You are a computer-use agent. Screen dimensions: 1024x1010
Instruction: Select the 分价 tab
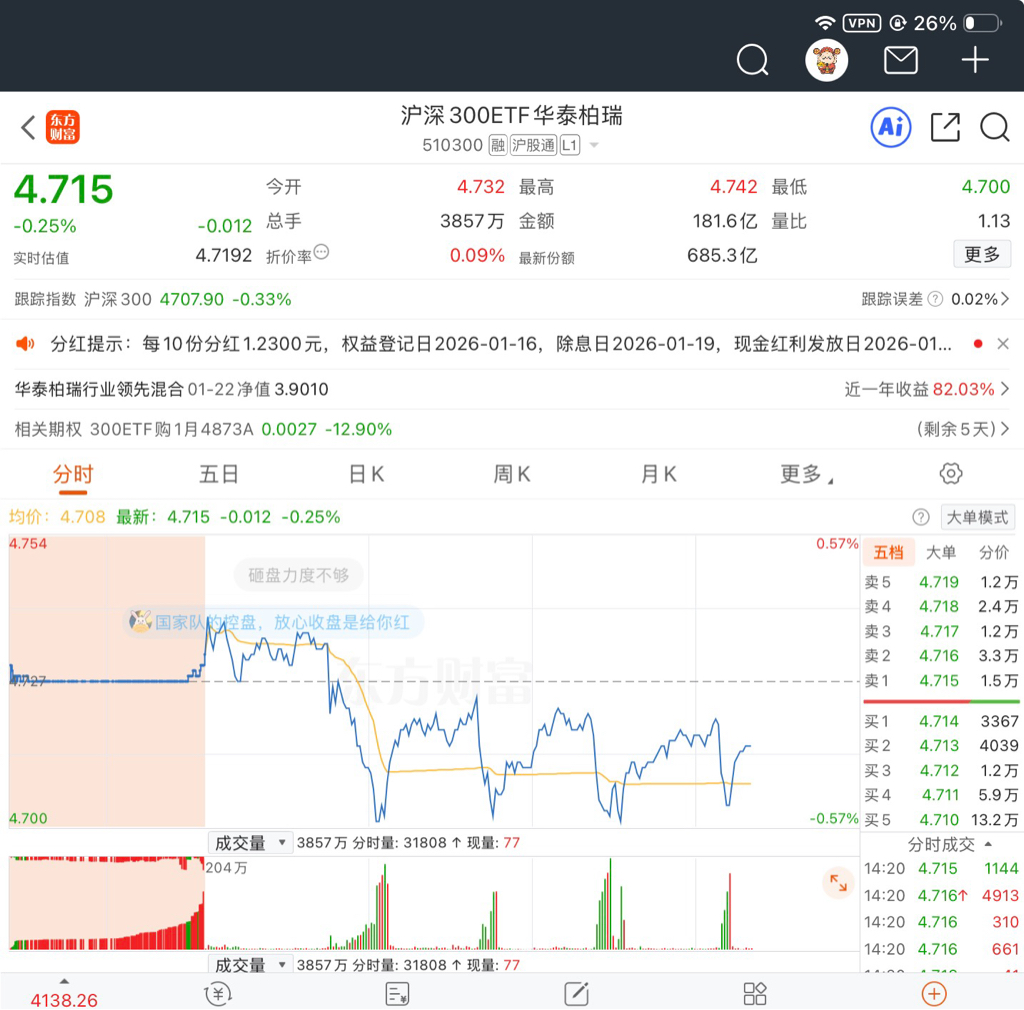tap(994, 552)
